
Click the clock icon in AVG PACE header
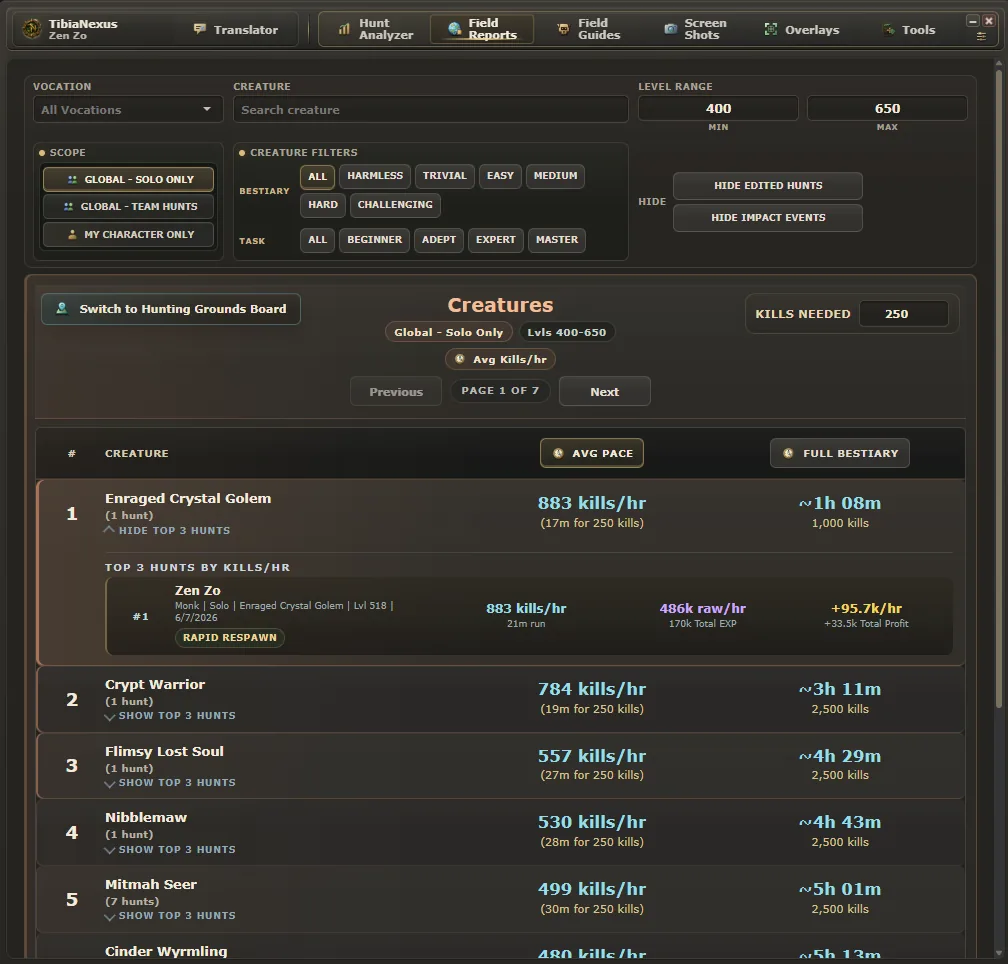pyautogui.click(x=558, y=453)
